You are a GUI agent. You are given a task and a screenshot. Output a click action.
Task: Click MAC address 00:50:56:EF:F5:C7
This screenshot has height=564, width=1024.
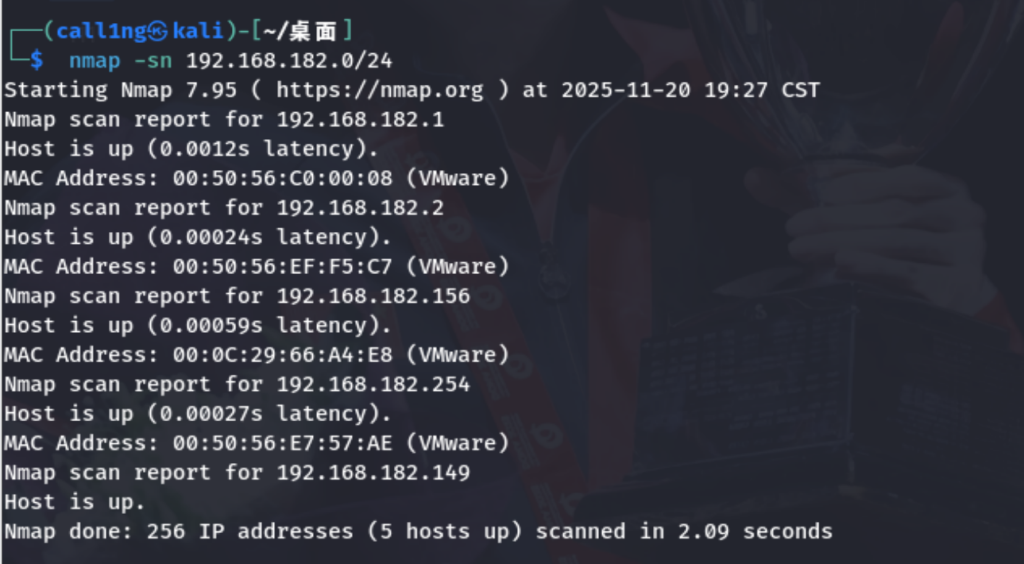point(283,266)
